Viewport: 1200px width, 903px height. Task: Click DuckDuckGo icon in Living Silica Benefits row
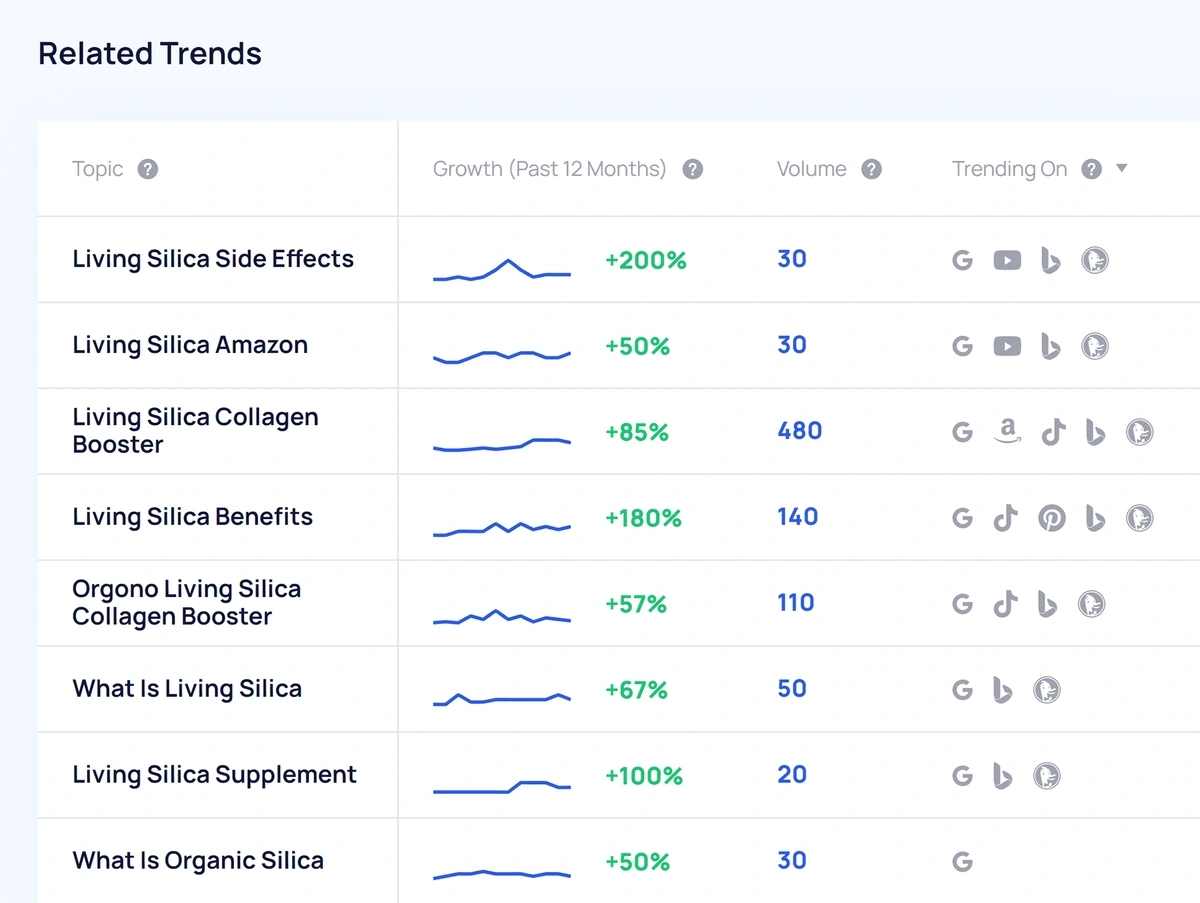click(1139, 518)
